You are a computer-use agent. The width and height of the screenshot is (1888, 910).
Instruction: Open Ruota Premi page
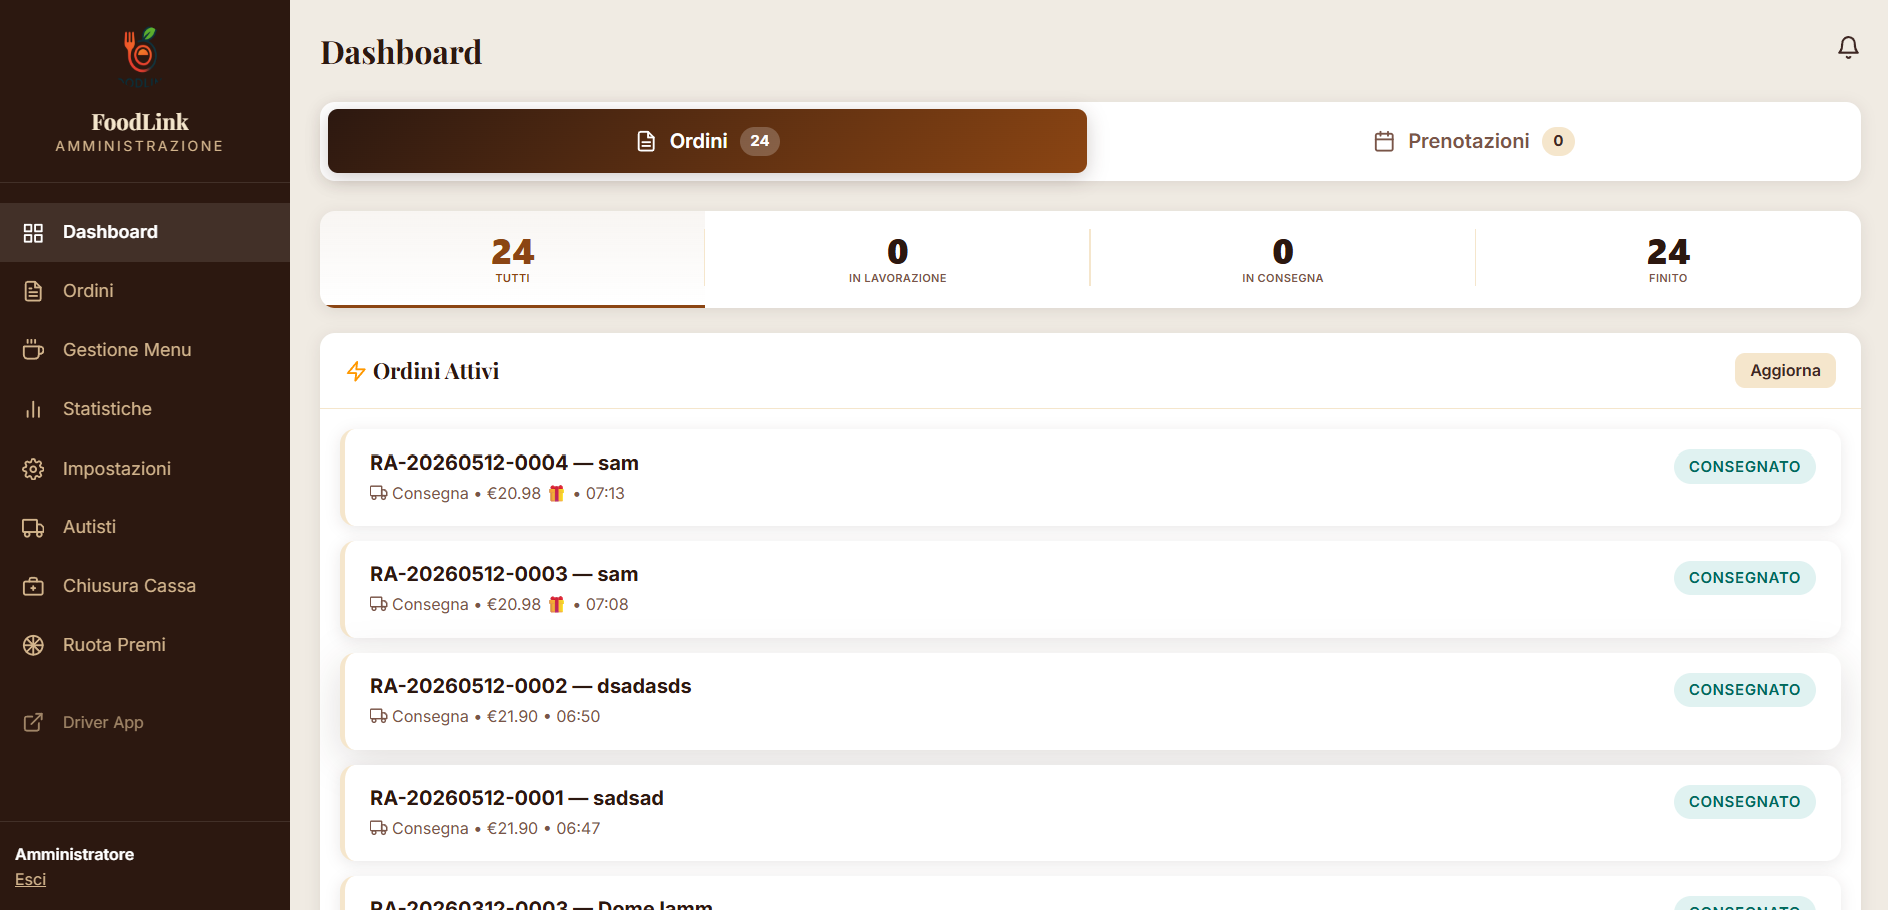145,645
